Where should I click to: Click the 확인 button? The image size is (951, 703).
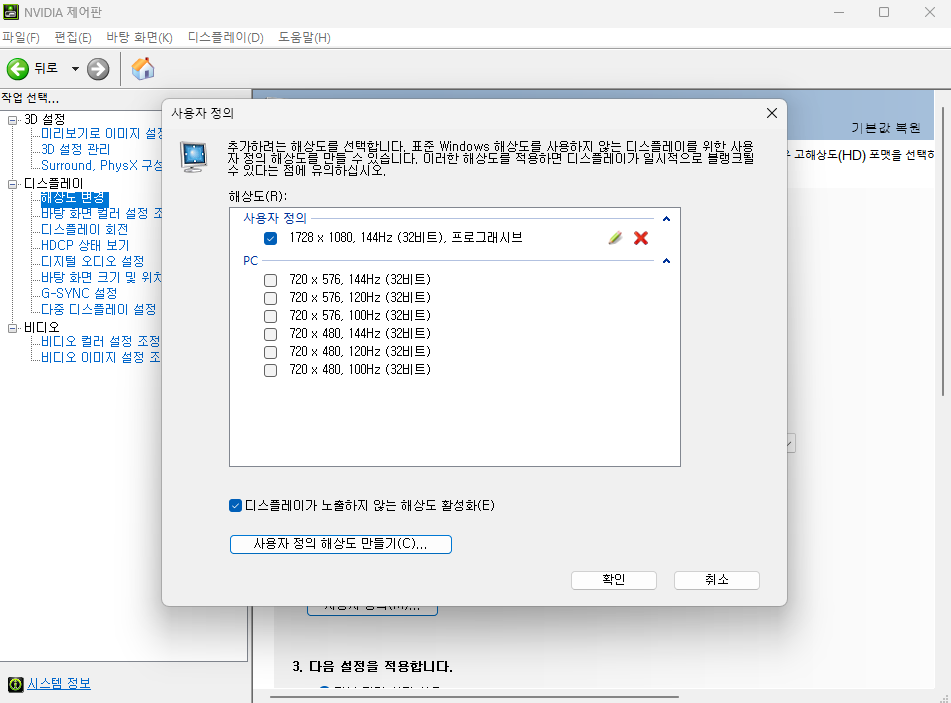(x=614, y=580)
